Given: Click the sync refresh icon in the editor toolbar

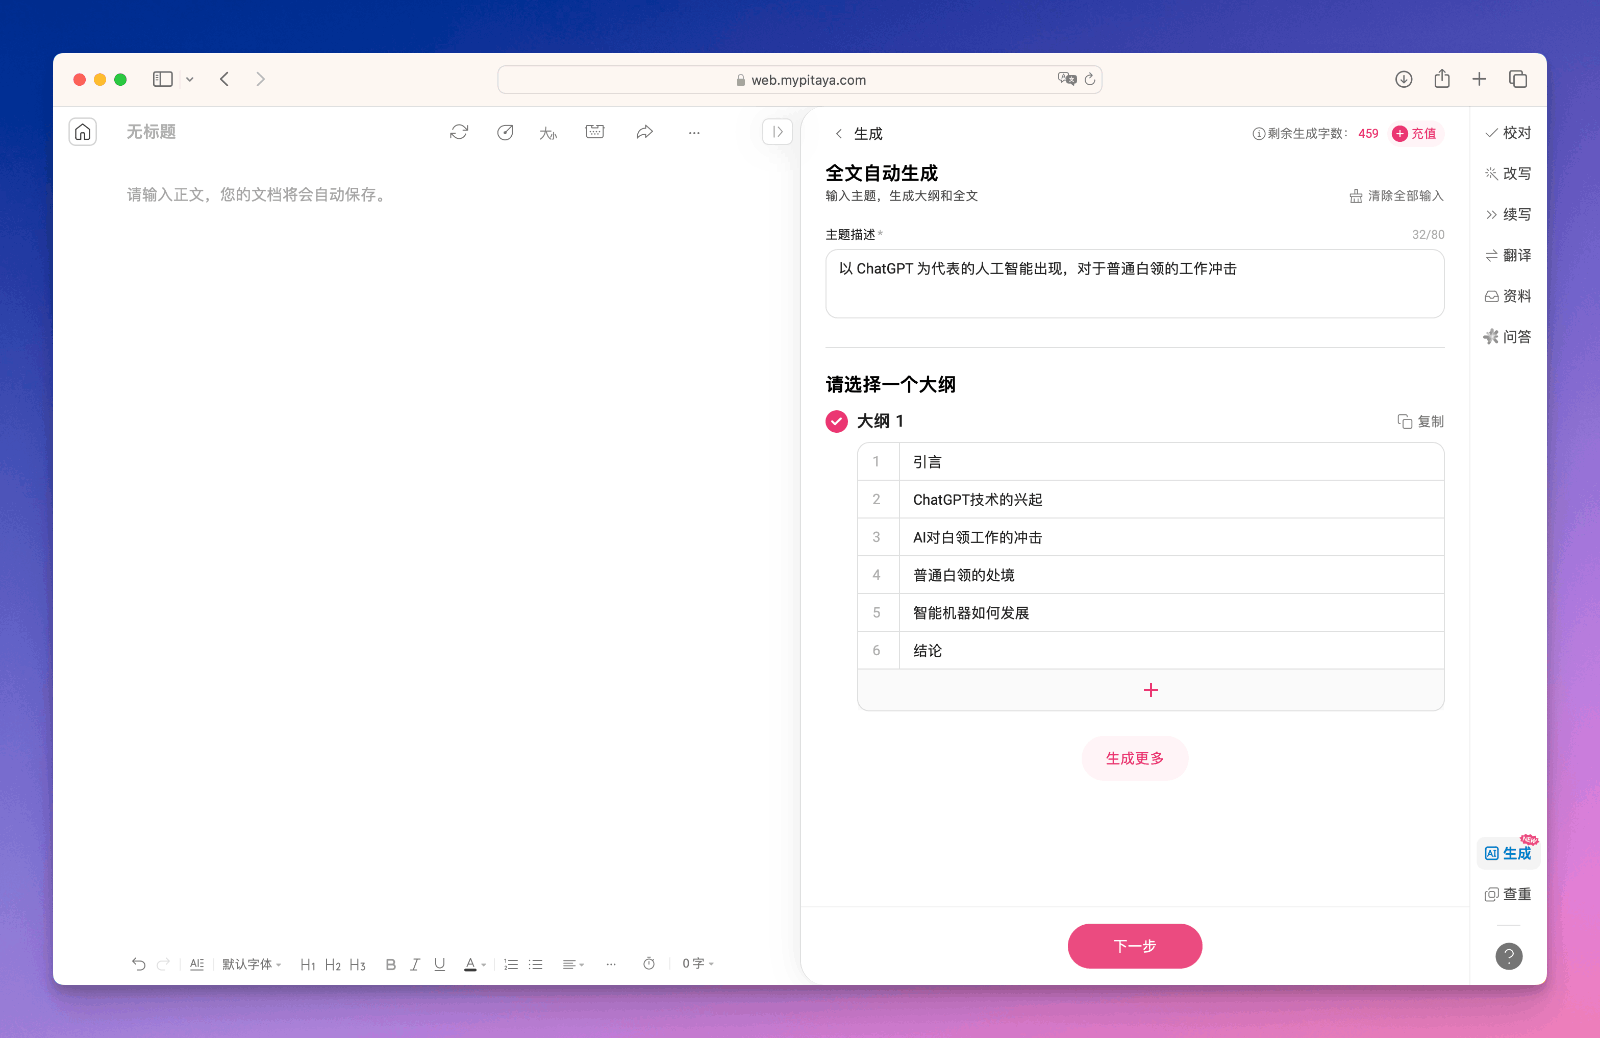Looking at the screenshot, I should point(459,132).
